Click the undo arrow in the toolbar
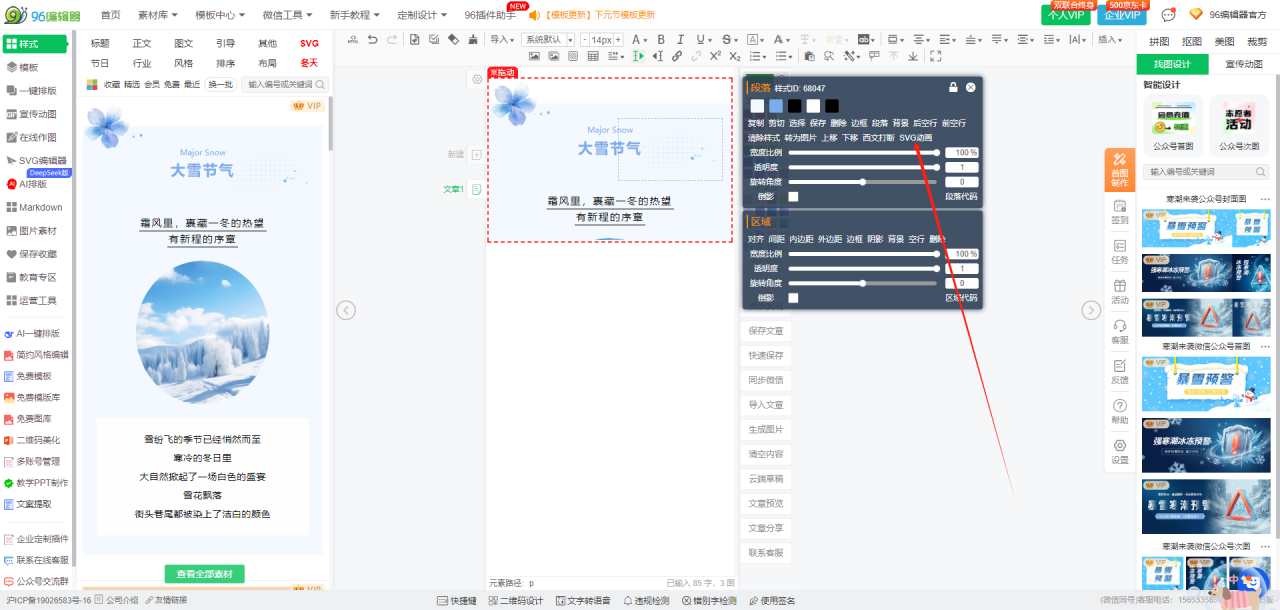This screenshot has height=610, width=1280. [x=372, y=39]
